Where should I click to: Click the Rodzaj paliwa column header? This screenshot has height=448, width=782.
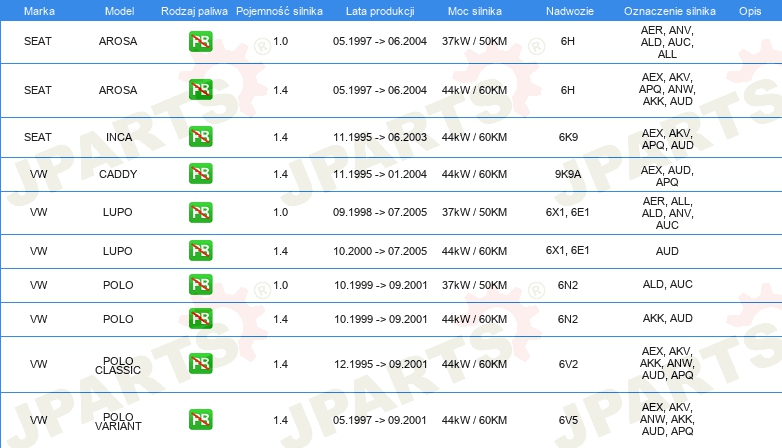(x=194, y=11)
